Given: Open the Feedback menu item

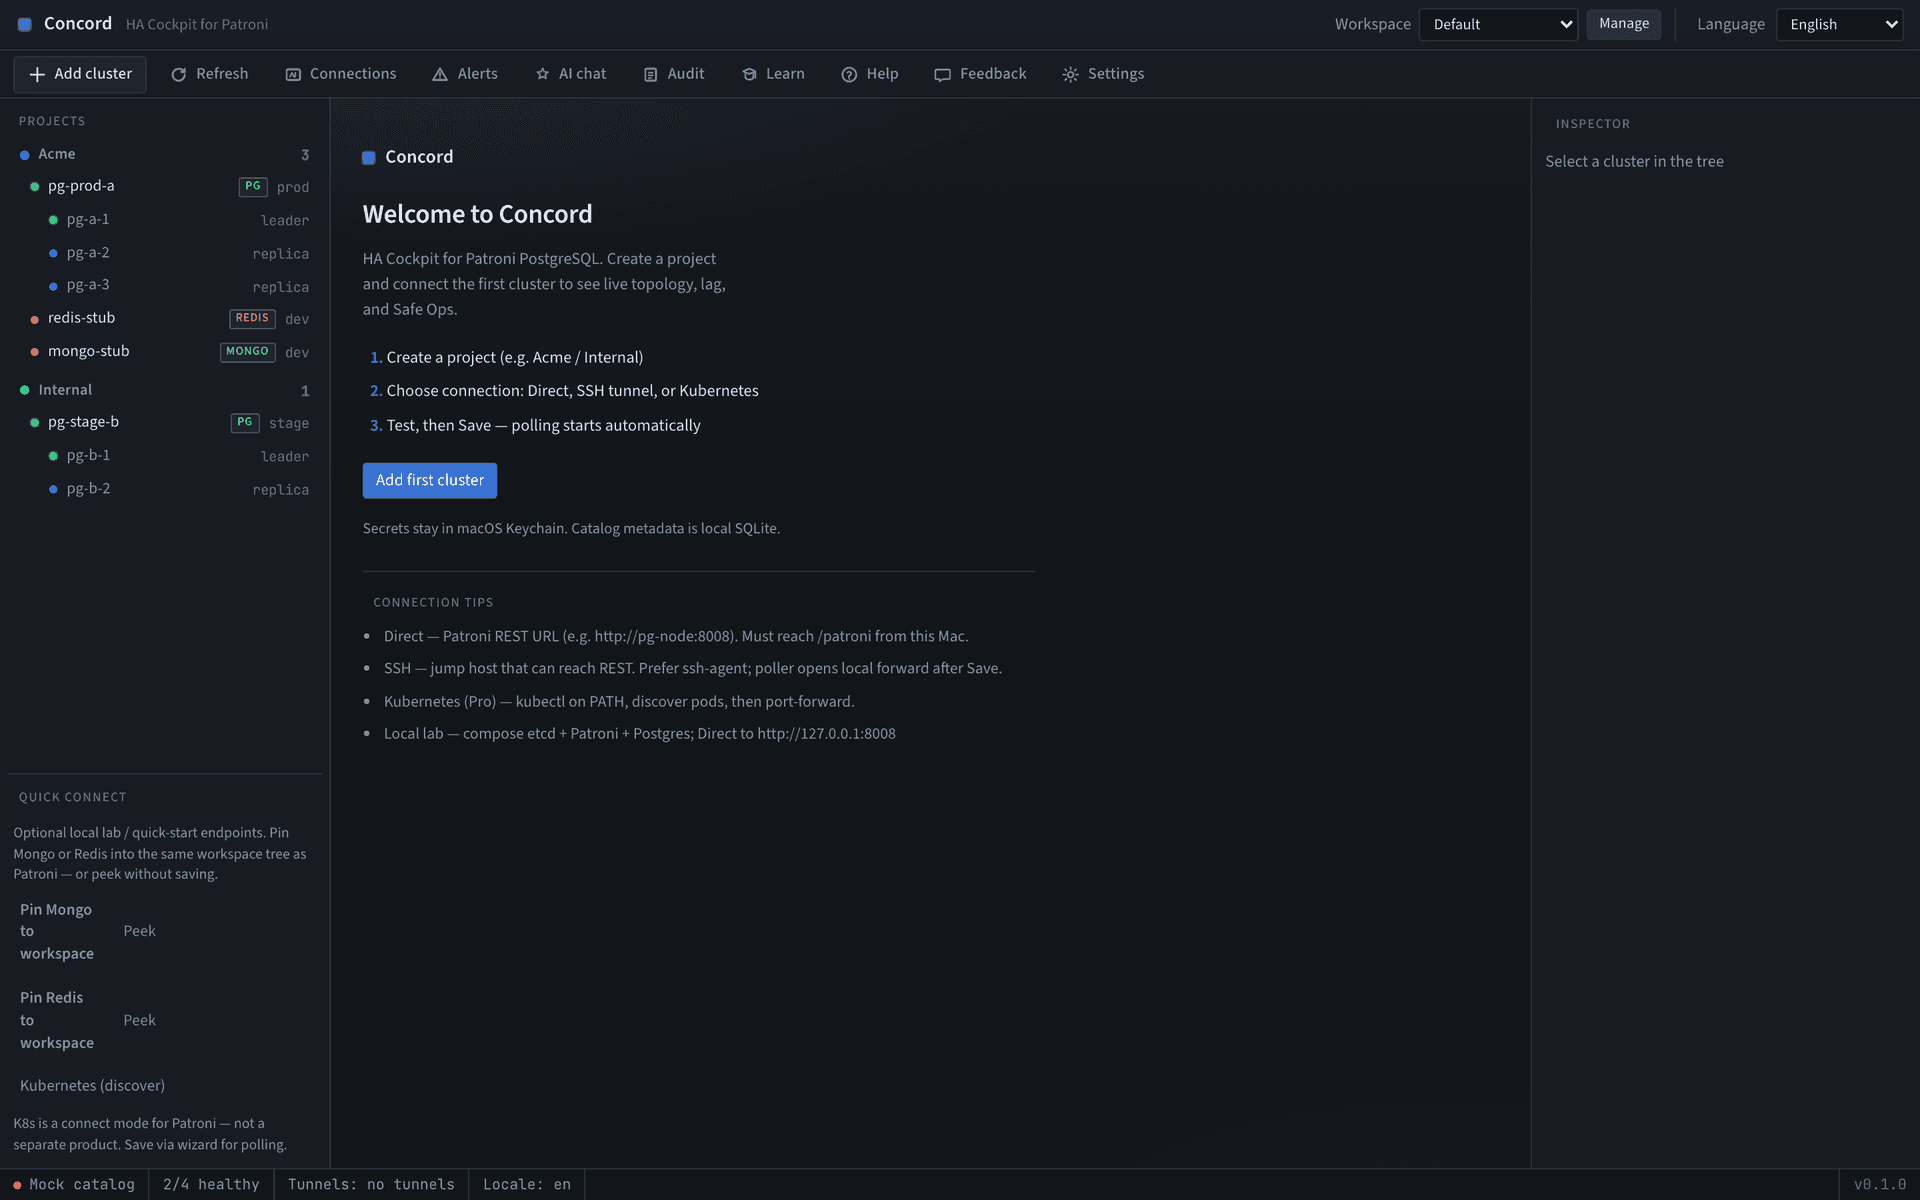Looking at the screenshot, I should pos(980,74).
